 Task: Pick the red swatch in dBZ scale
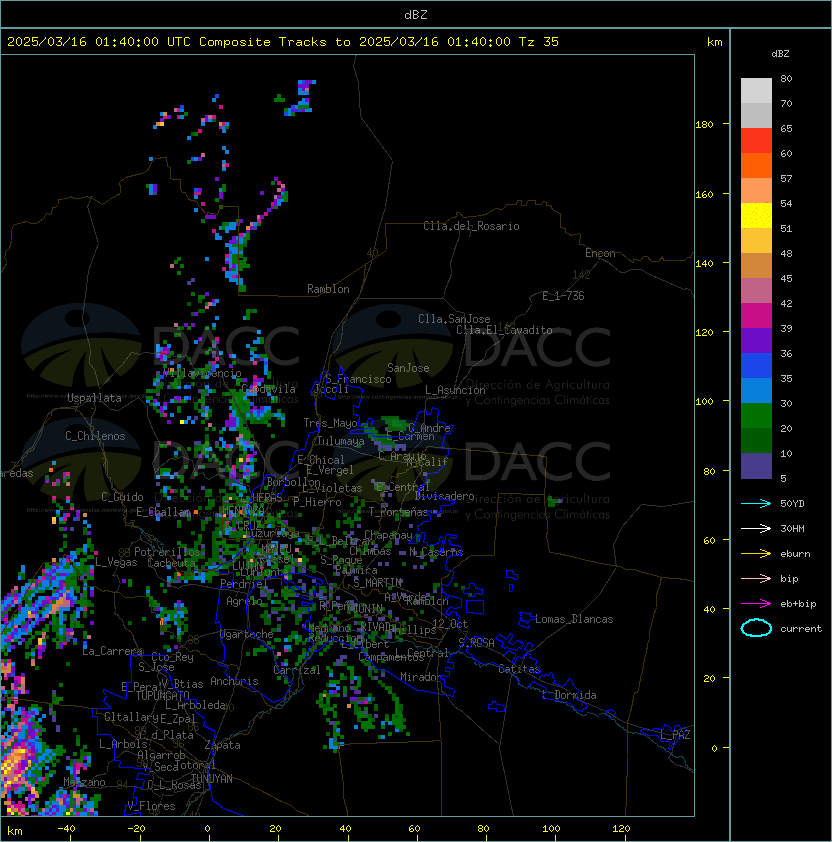[x=756, y=141]
